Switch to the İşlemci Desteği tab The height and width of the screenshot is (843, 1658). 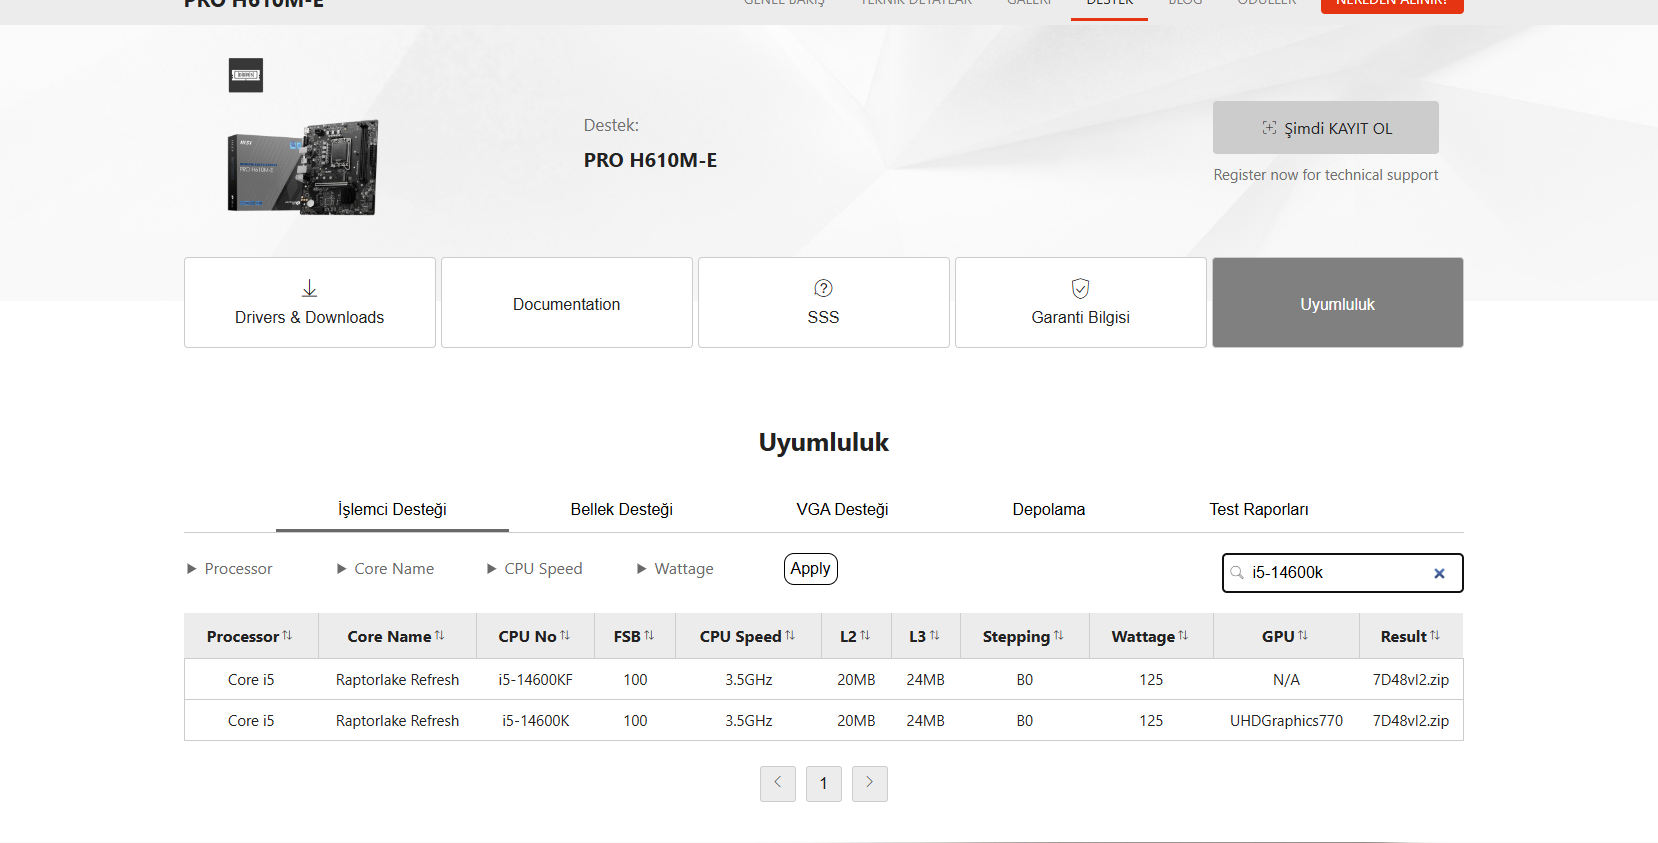pyautogui.click(x=392, y=510)
